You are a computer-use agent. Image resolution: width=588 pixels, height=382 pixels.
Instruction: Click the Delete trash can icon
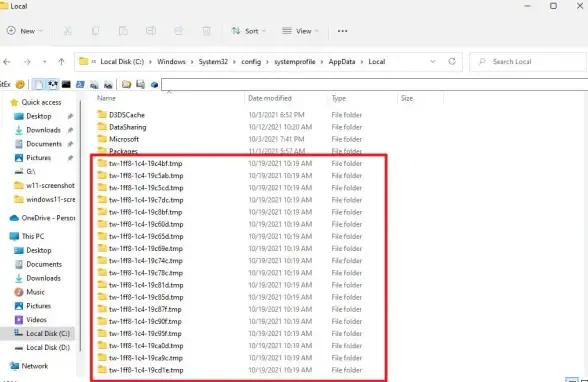[x=206, y=31]
